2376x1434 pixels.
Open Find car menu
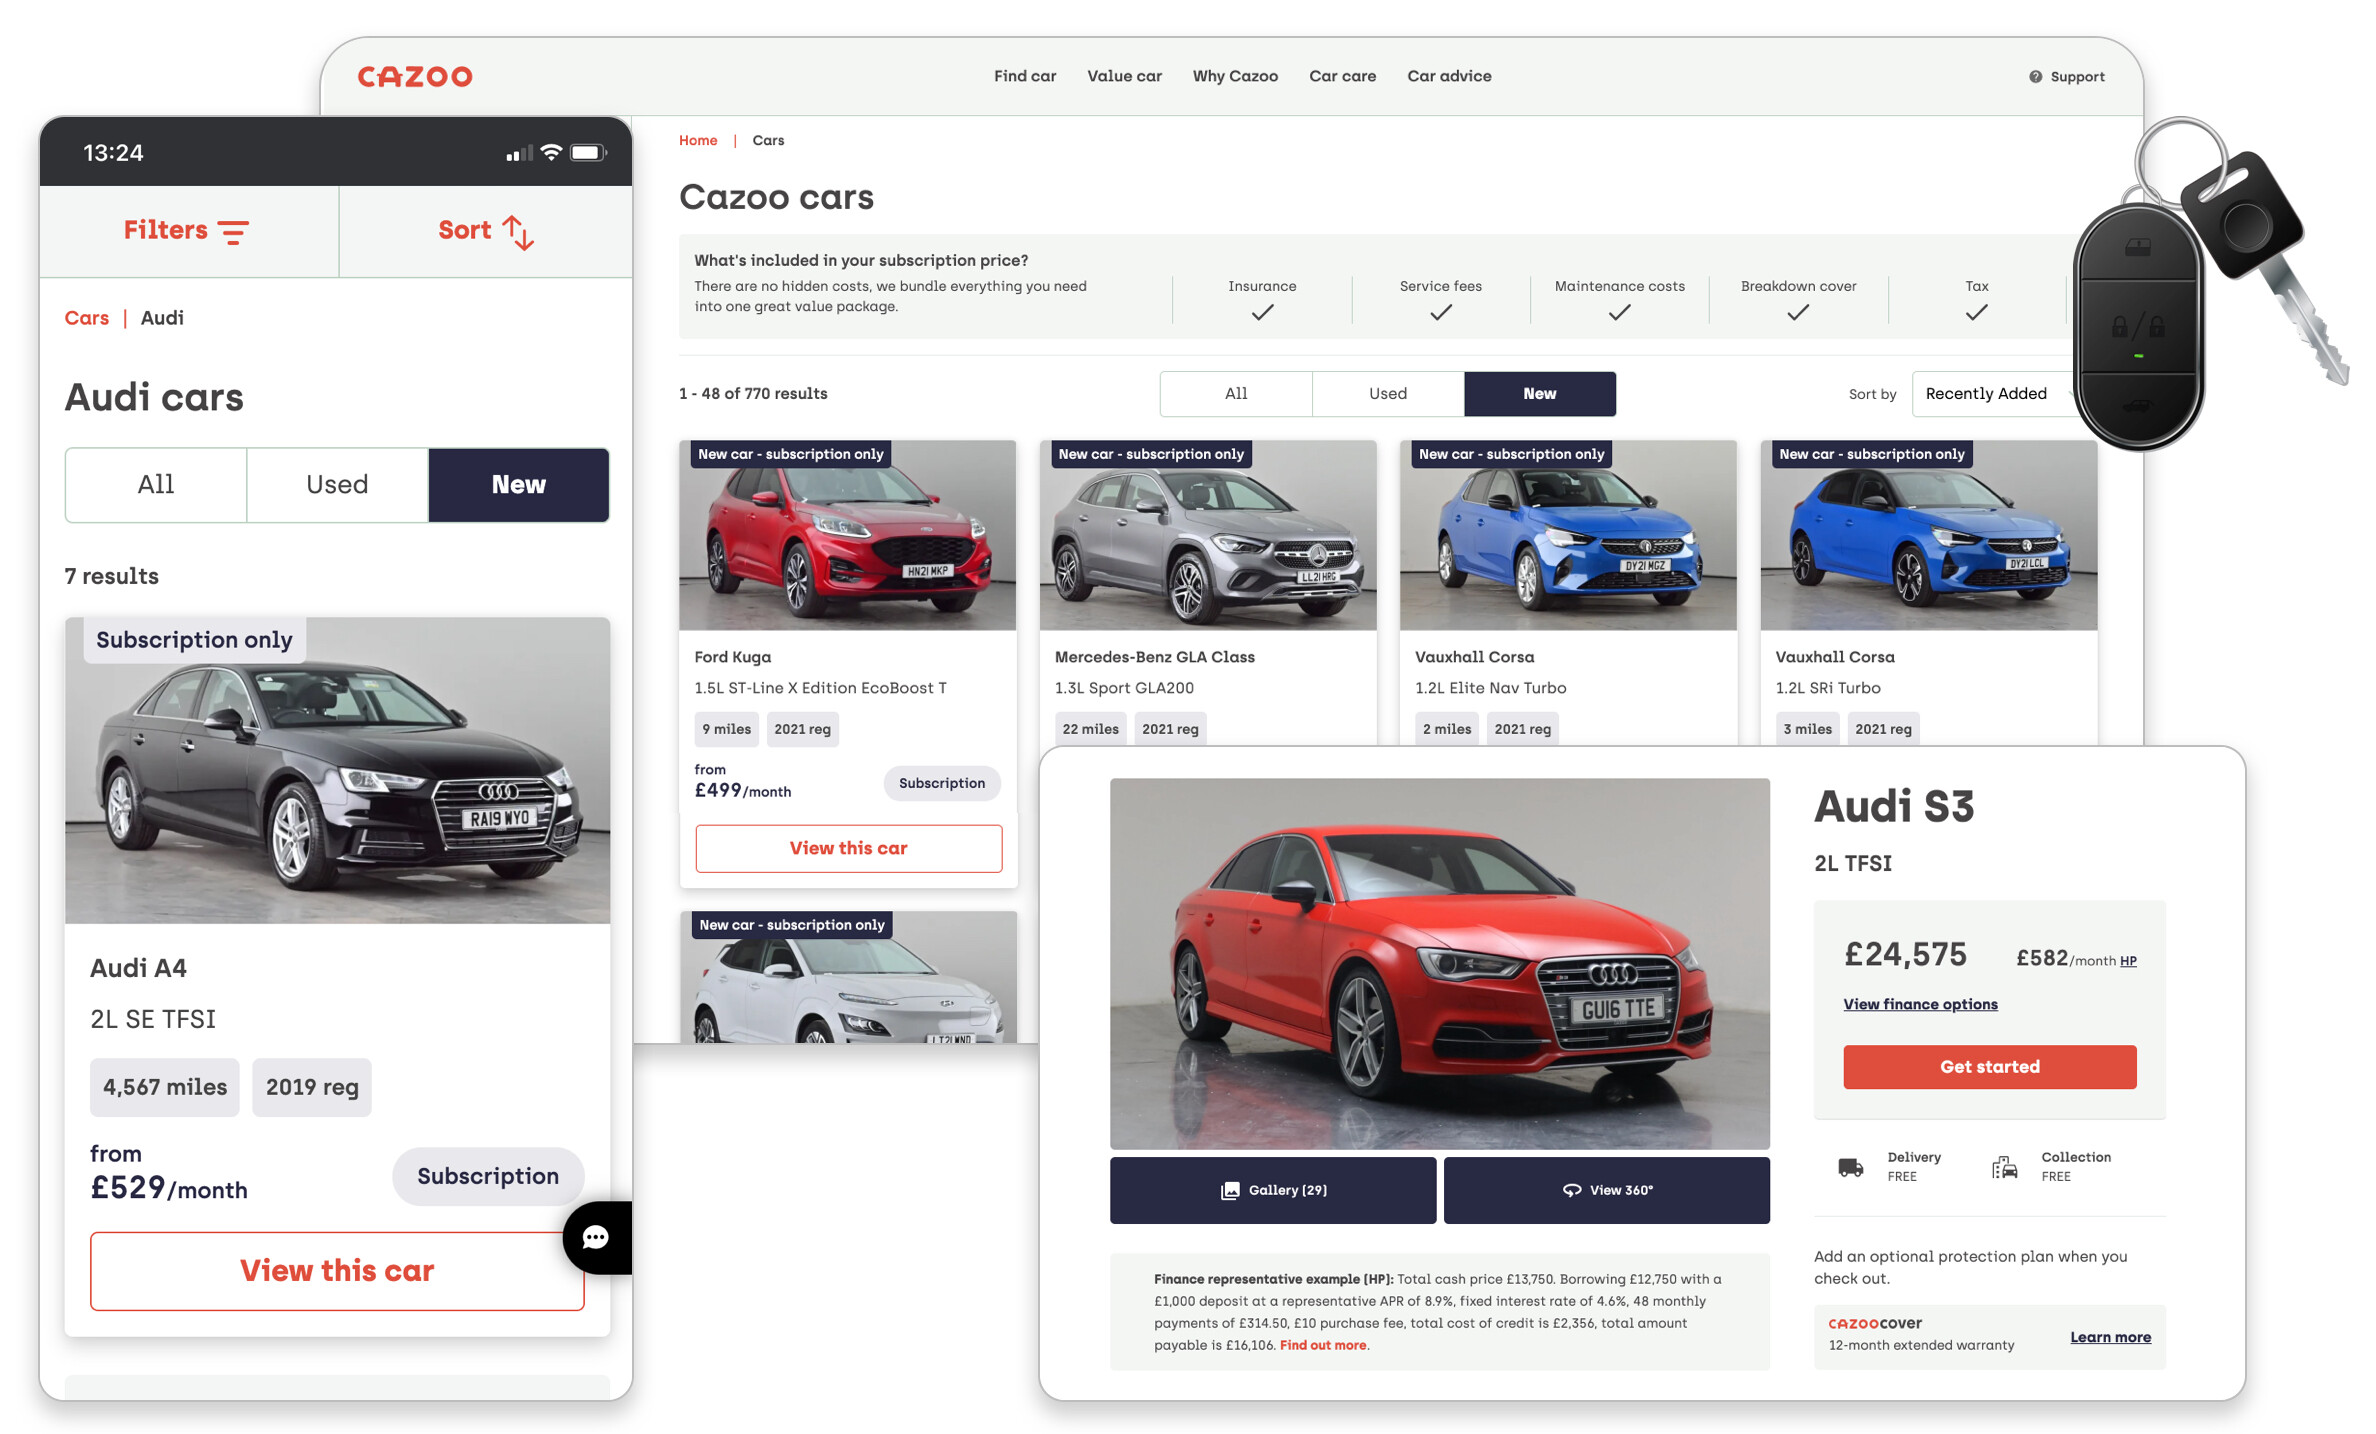coord(1025,76)
